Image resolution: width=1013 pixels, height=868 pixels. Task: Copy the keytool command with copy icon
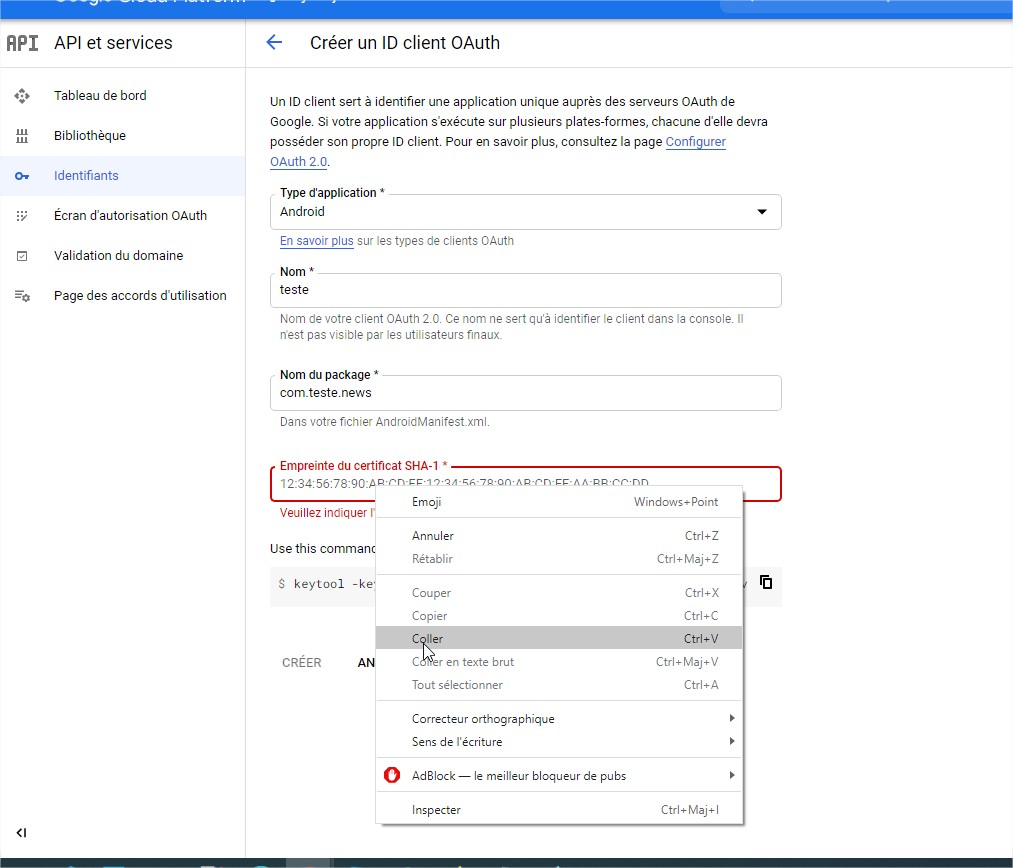coord(766,582)
